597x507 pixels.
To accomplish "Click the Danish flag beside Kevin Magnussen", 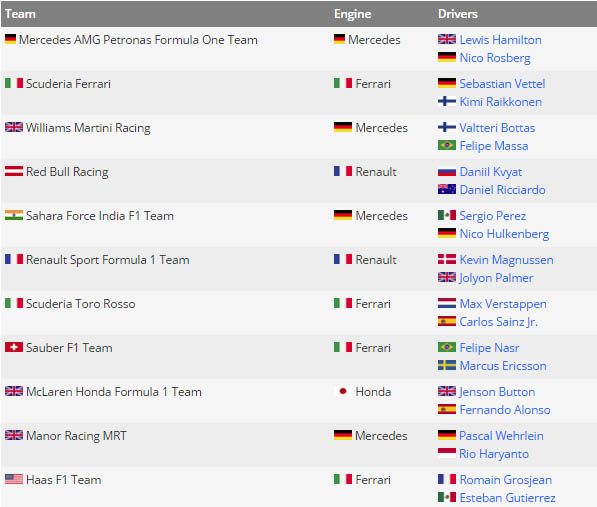I will 447,259.
